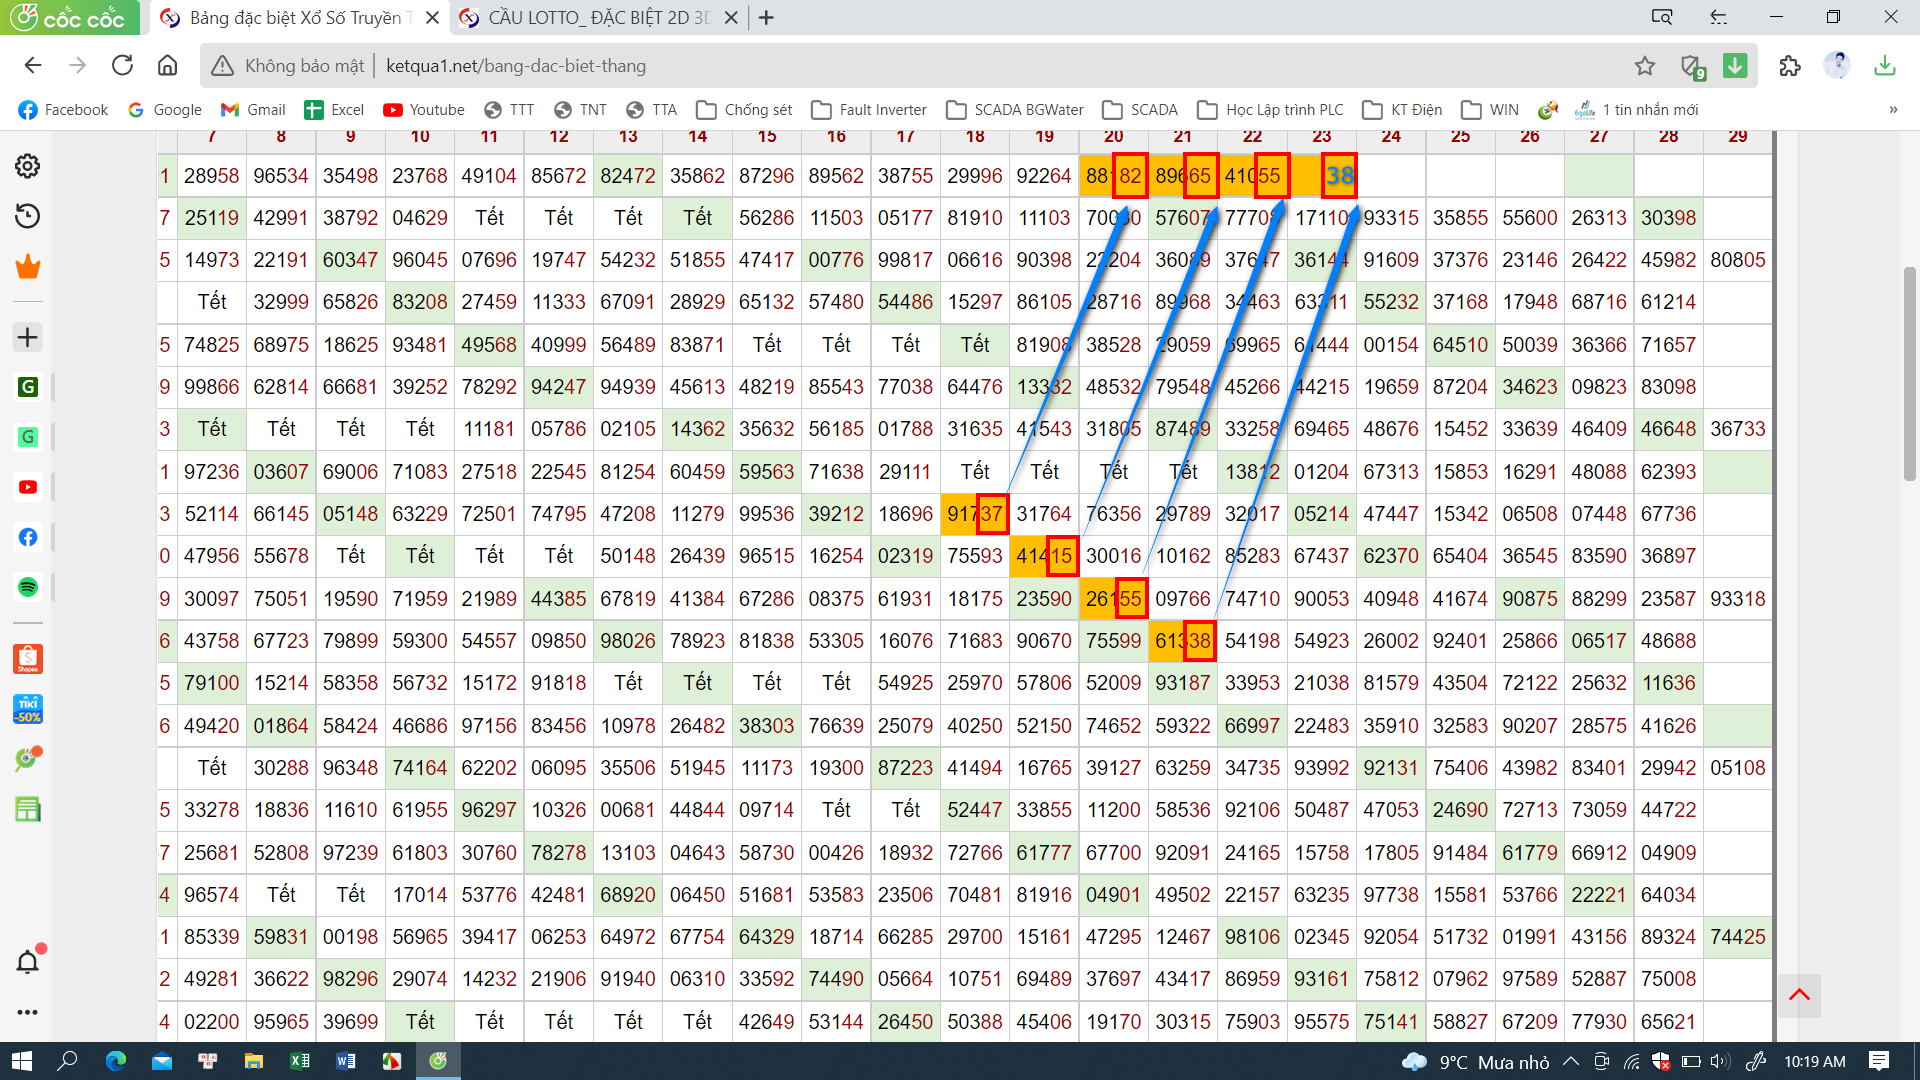This screenshot has height=1080, width=1920.
Task: Open the sidebar more options ellipsis
Action: coord(27,1012)
